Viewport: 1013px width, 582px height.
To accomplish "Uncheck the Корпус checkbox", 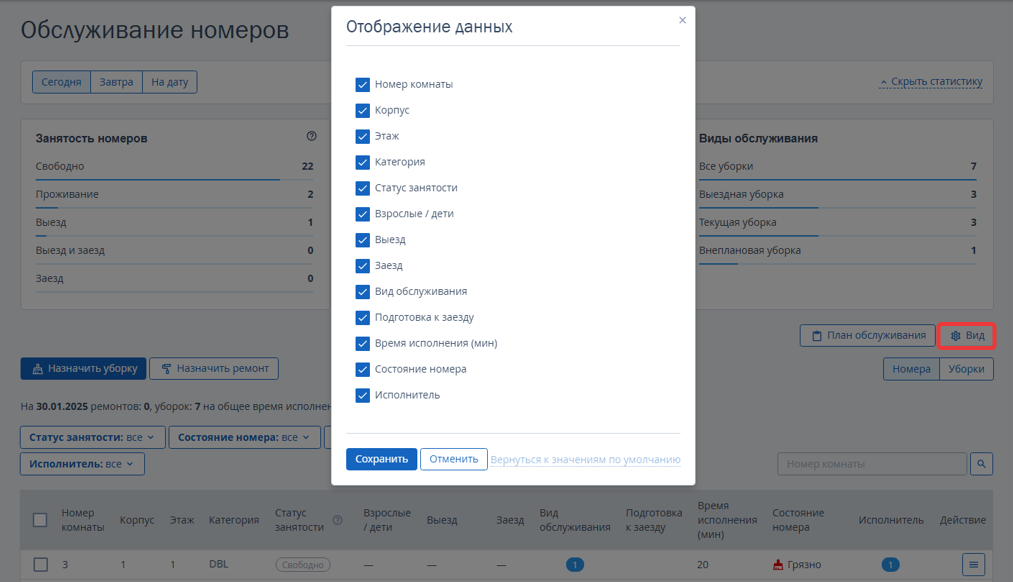I will coord(362,110).
